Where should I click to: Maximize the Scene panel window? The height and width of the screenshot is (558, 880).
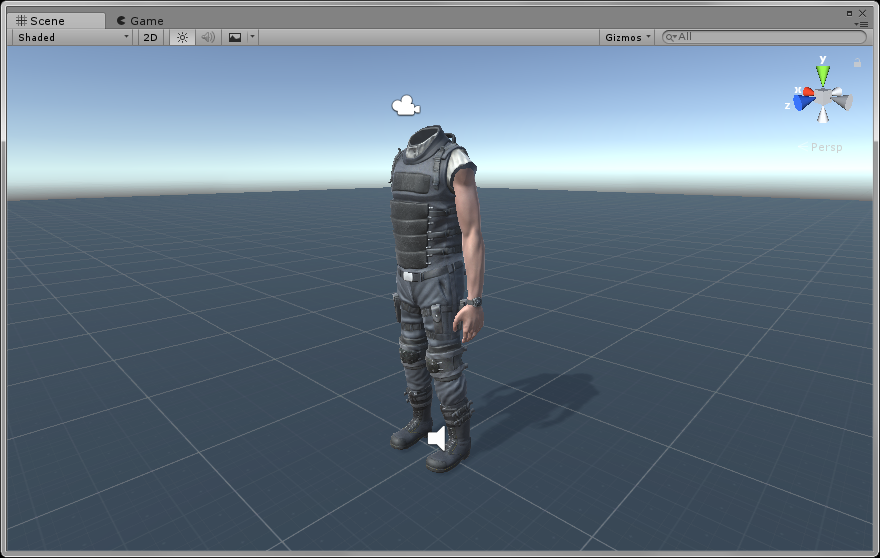click(849, 13)
